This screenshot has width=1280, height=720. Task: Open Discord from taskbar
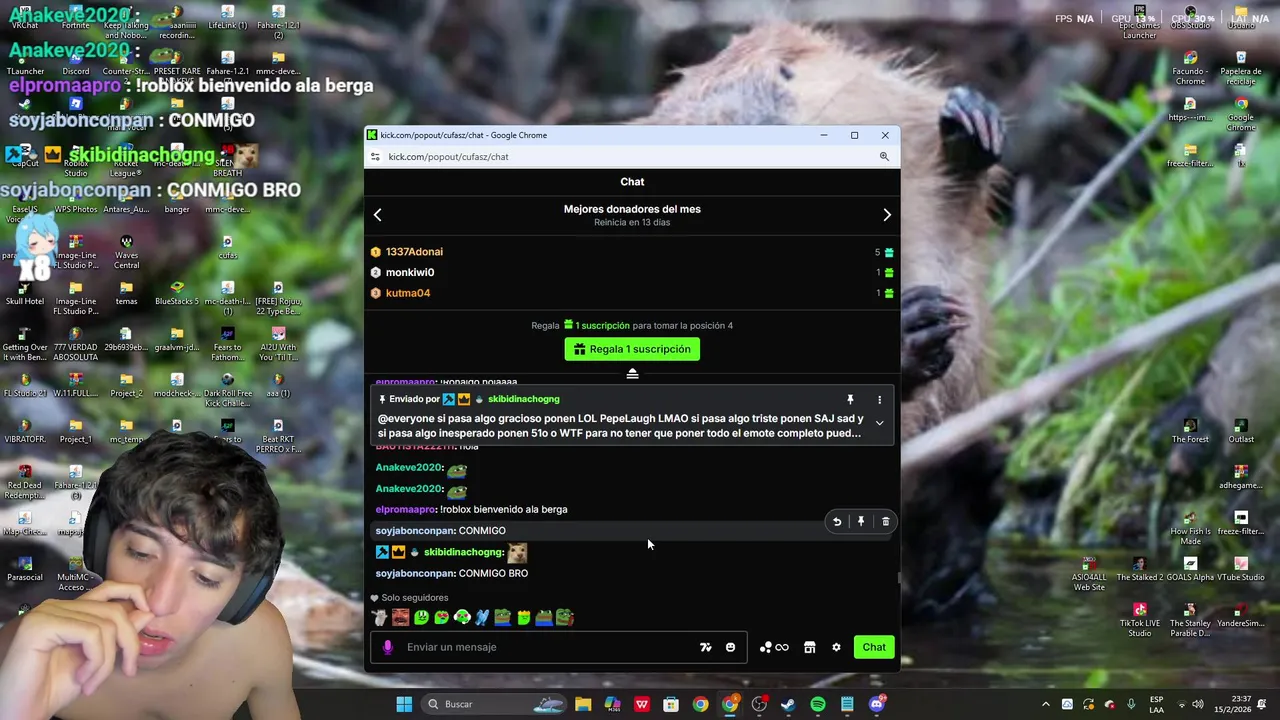[x=877, y=704]
